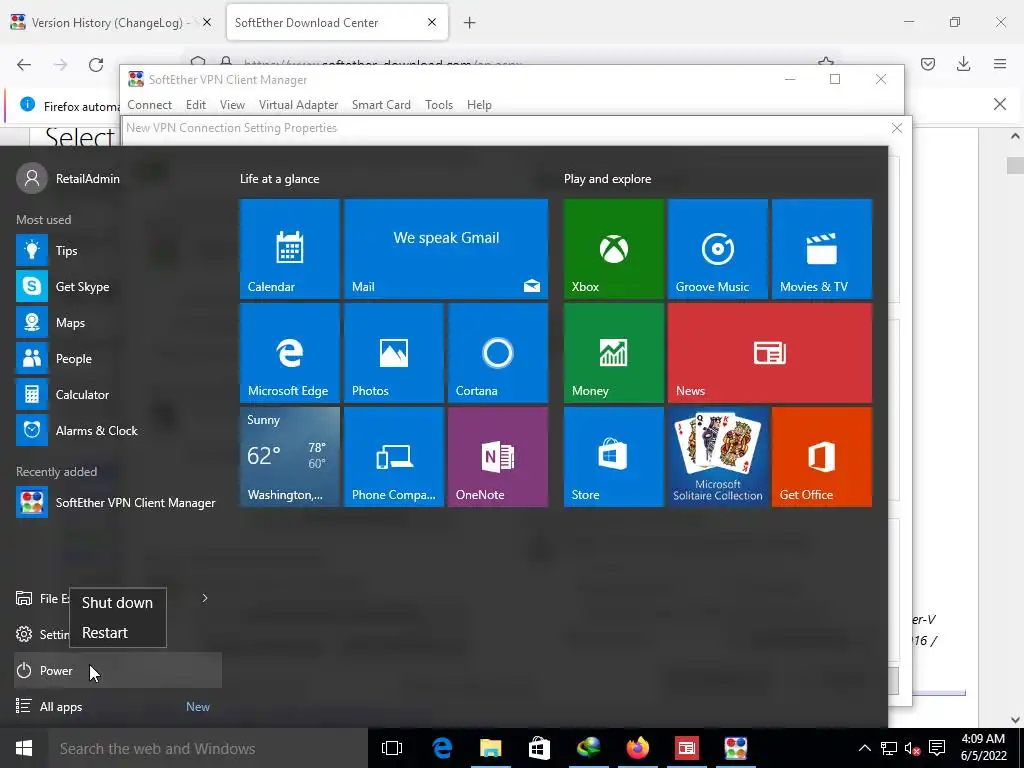Show hidden tray icons chevron
Image resolution: width=1024 pixels, height=768 pixels.
[x=864, y=748]
